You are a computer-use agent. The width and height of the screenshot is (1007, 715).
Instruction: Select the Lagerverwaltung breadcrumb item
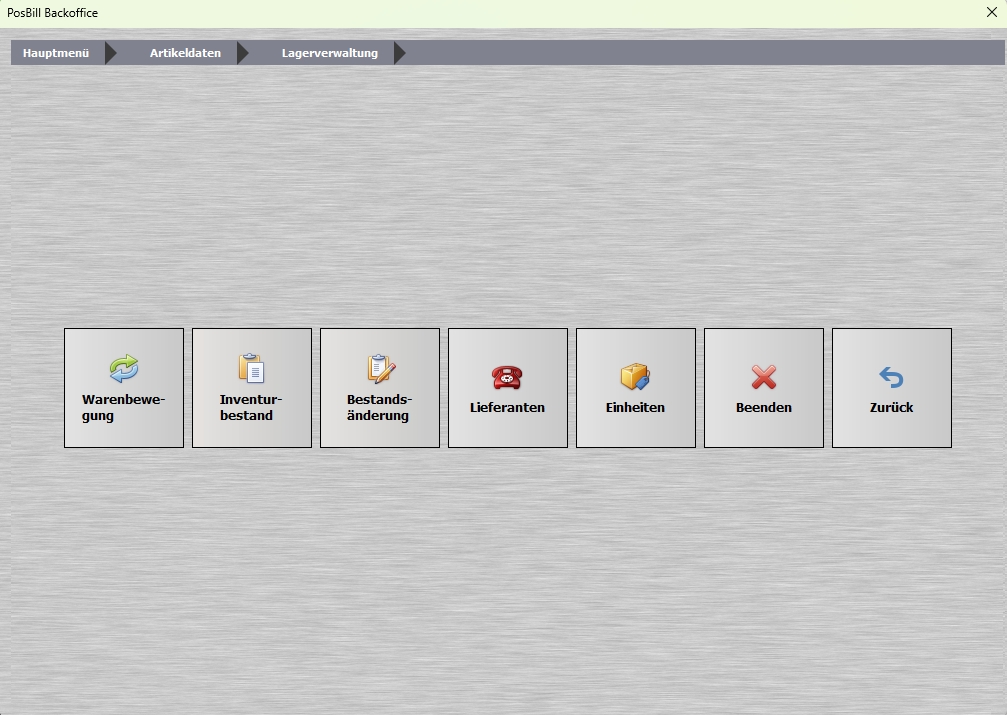pyautogui.click(x=330, y=53)
